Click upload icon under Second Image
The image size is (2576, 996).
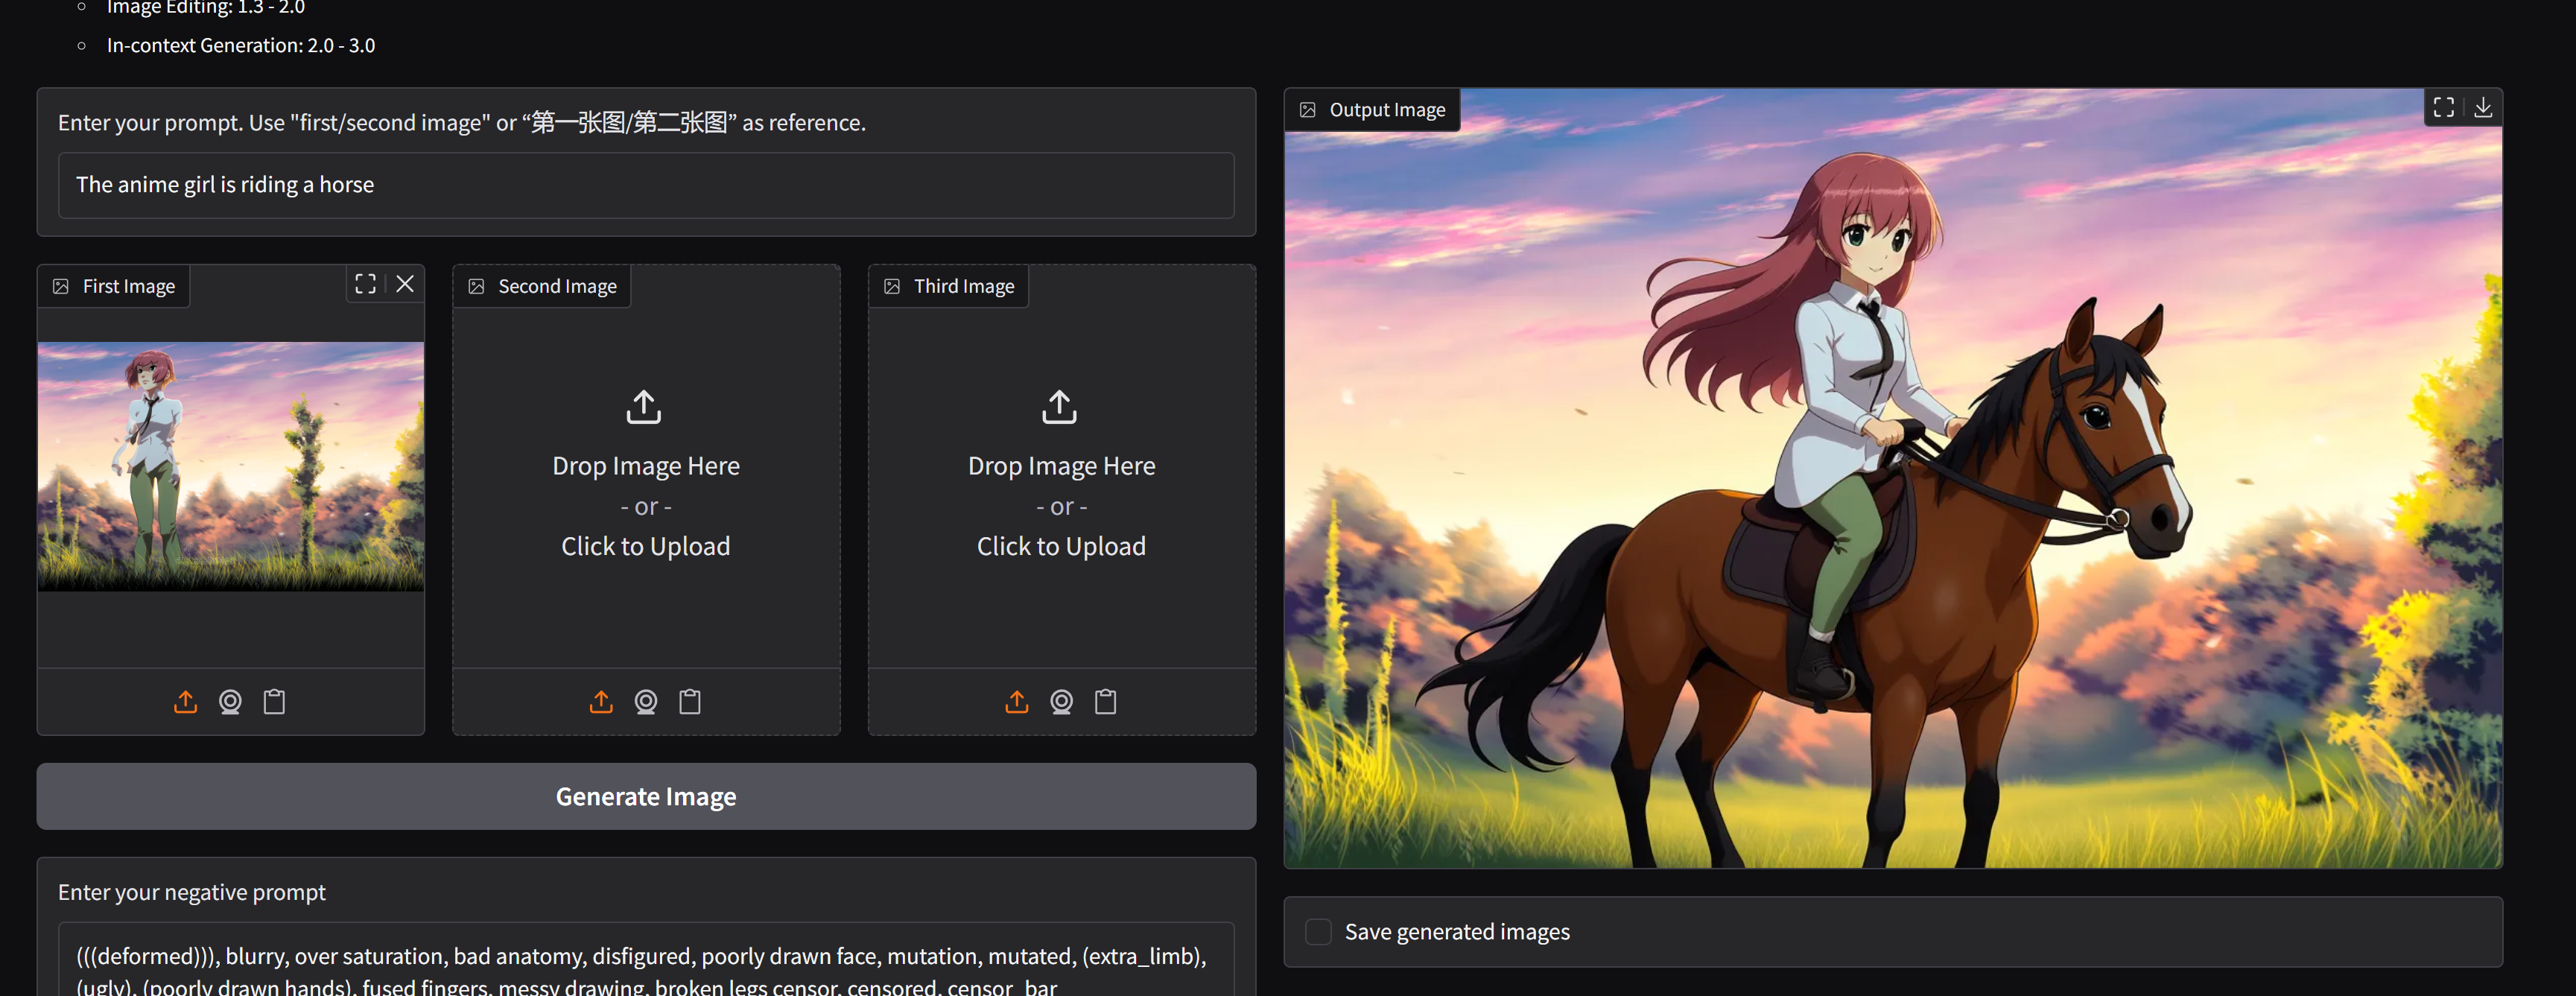point(601,702)
